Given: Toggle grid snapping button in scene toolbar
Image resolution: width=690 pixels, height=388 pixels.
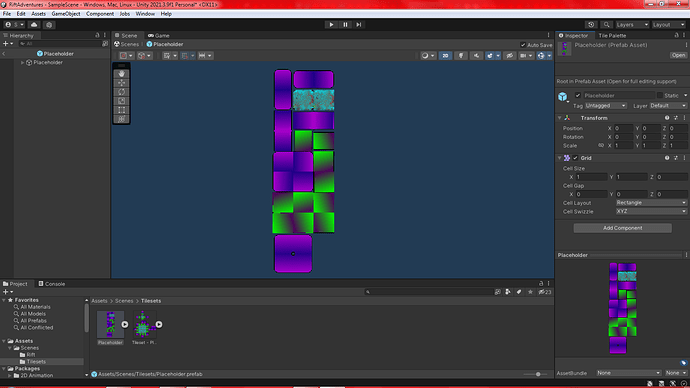Looking at the screenshot, I should [185, 55].
